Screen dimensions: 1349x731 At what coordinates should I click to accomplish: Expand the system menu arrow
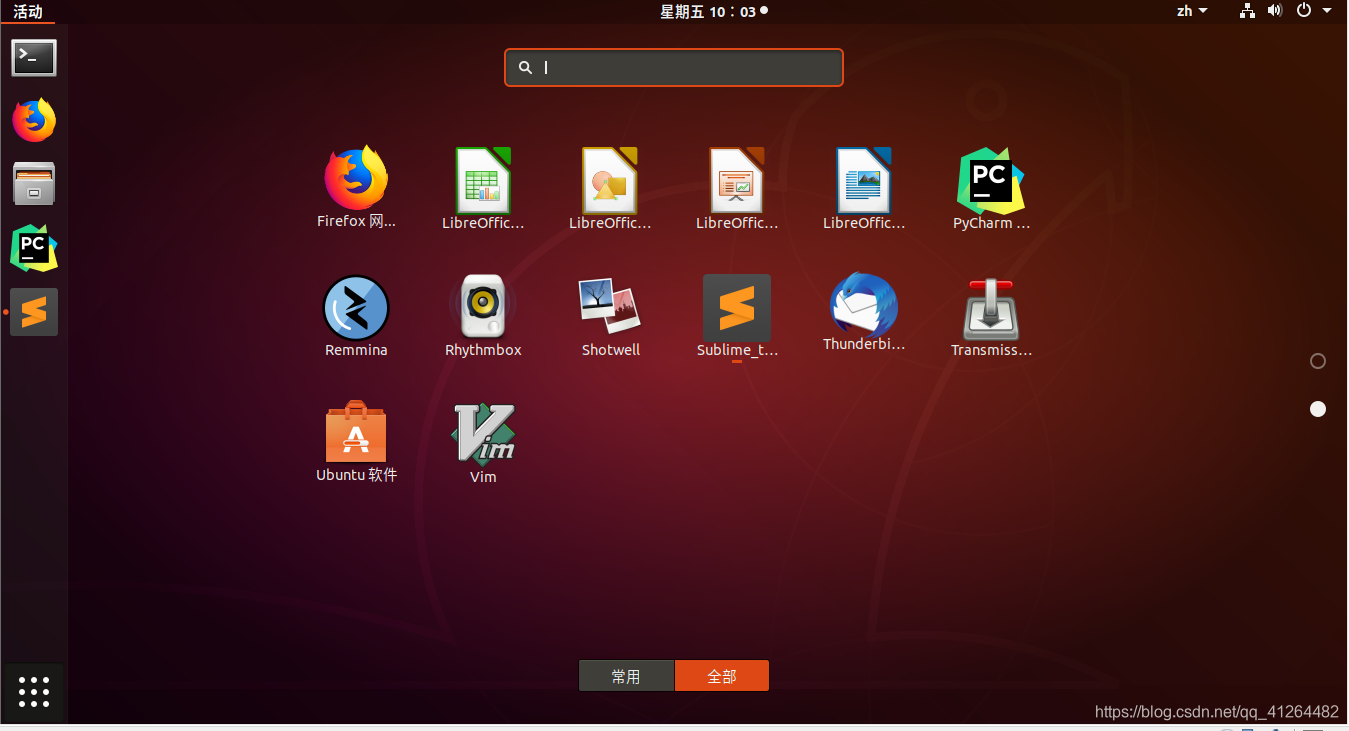point(1327,11)
